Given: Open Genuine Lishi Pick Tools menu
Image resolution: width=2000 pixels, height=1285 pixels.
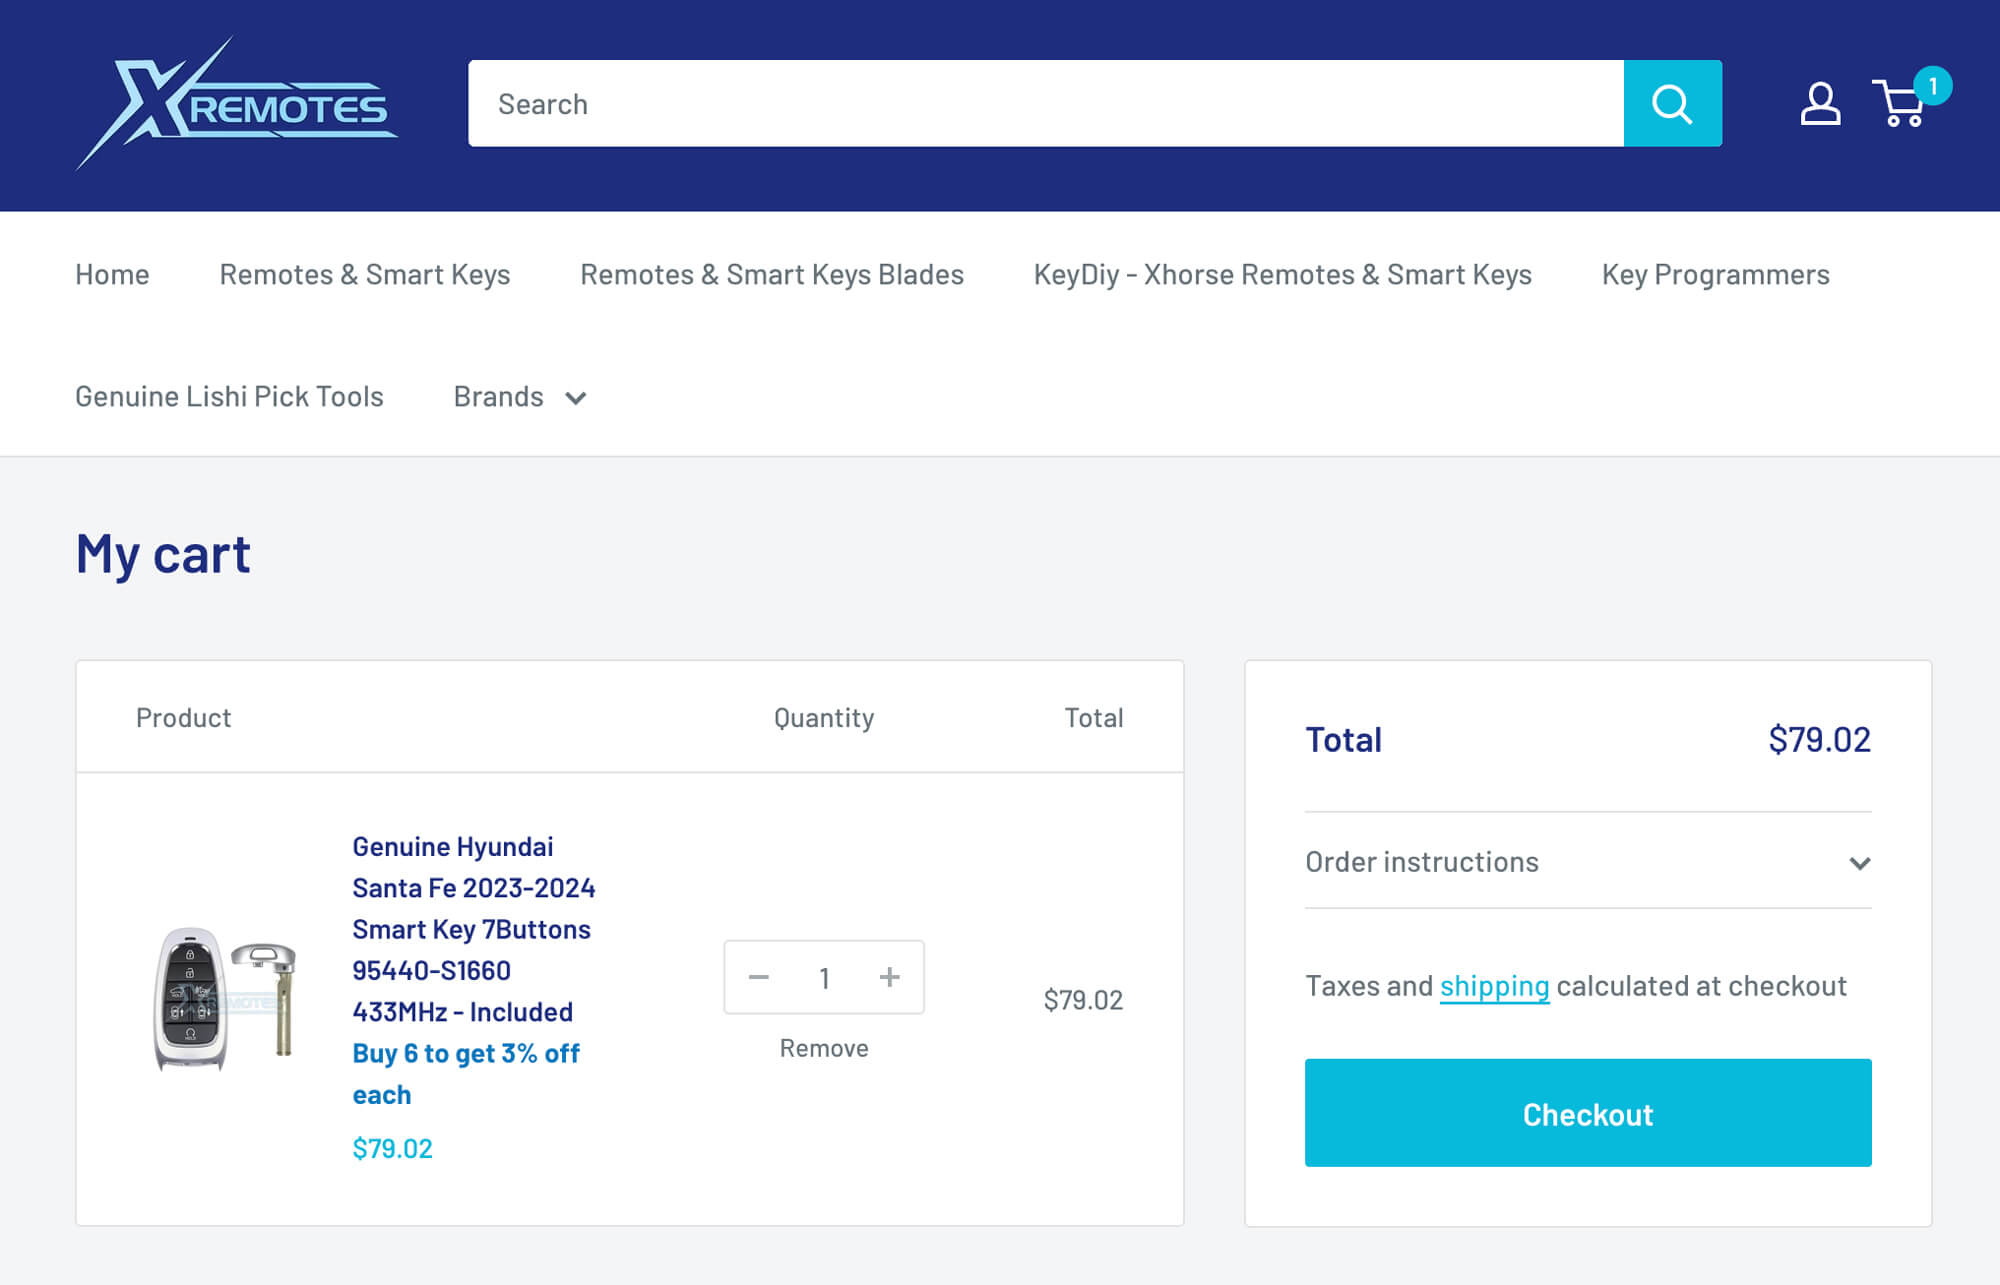Looking at the screenshot, I should click(229, 396).
